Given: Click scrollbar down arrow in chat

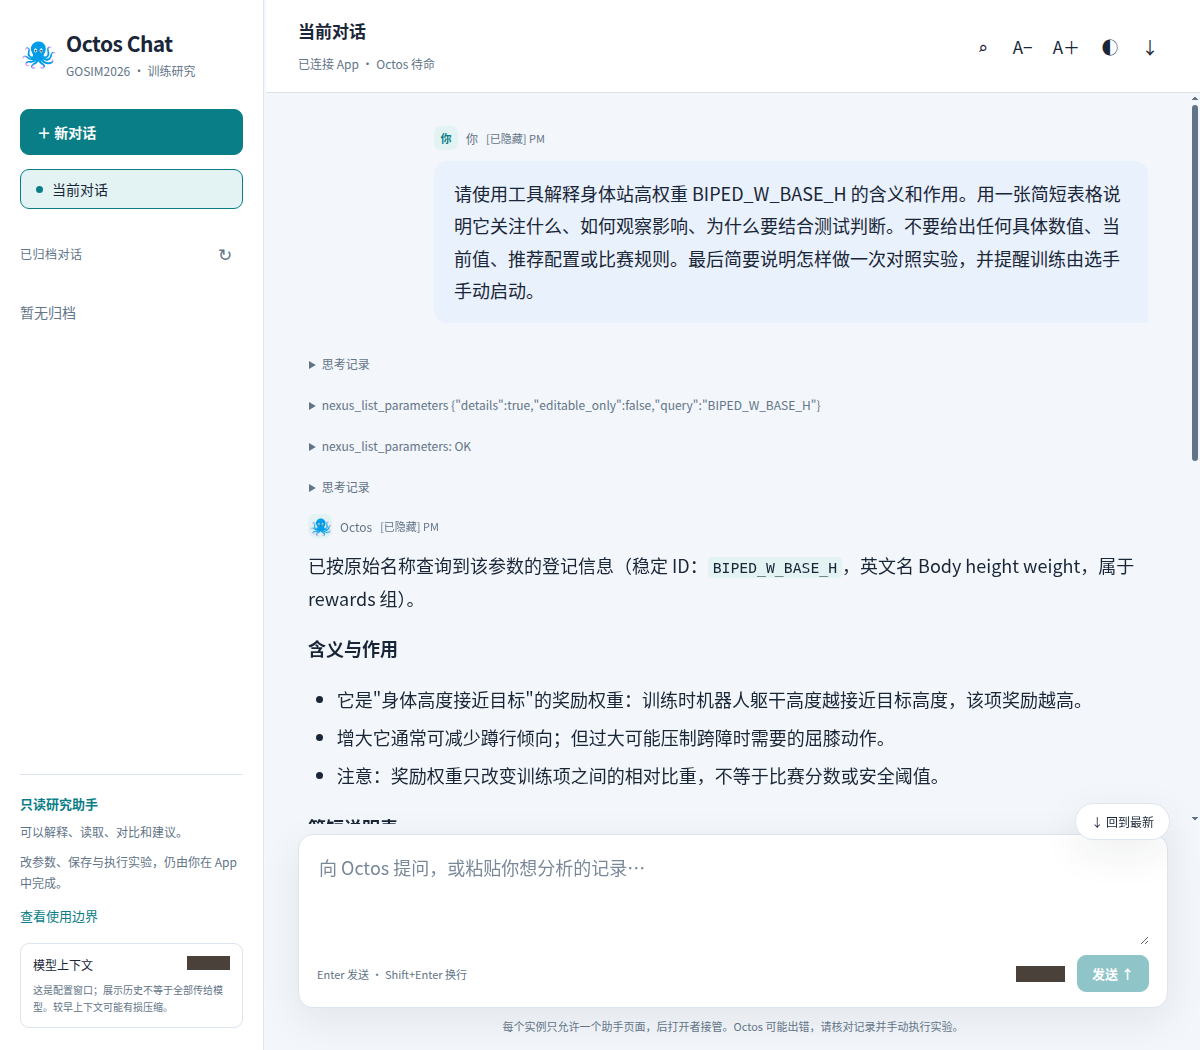Looking at the screenshot, I should 1195,818.
